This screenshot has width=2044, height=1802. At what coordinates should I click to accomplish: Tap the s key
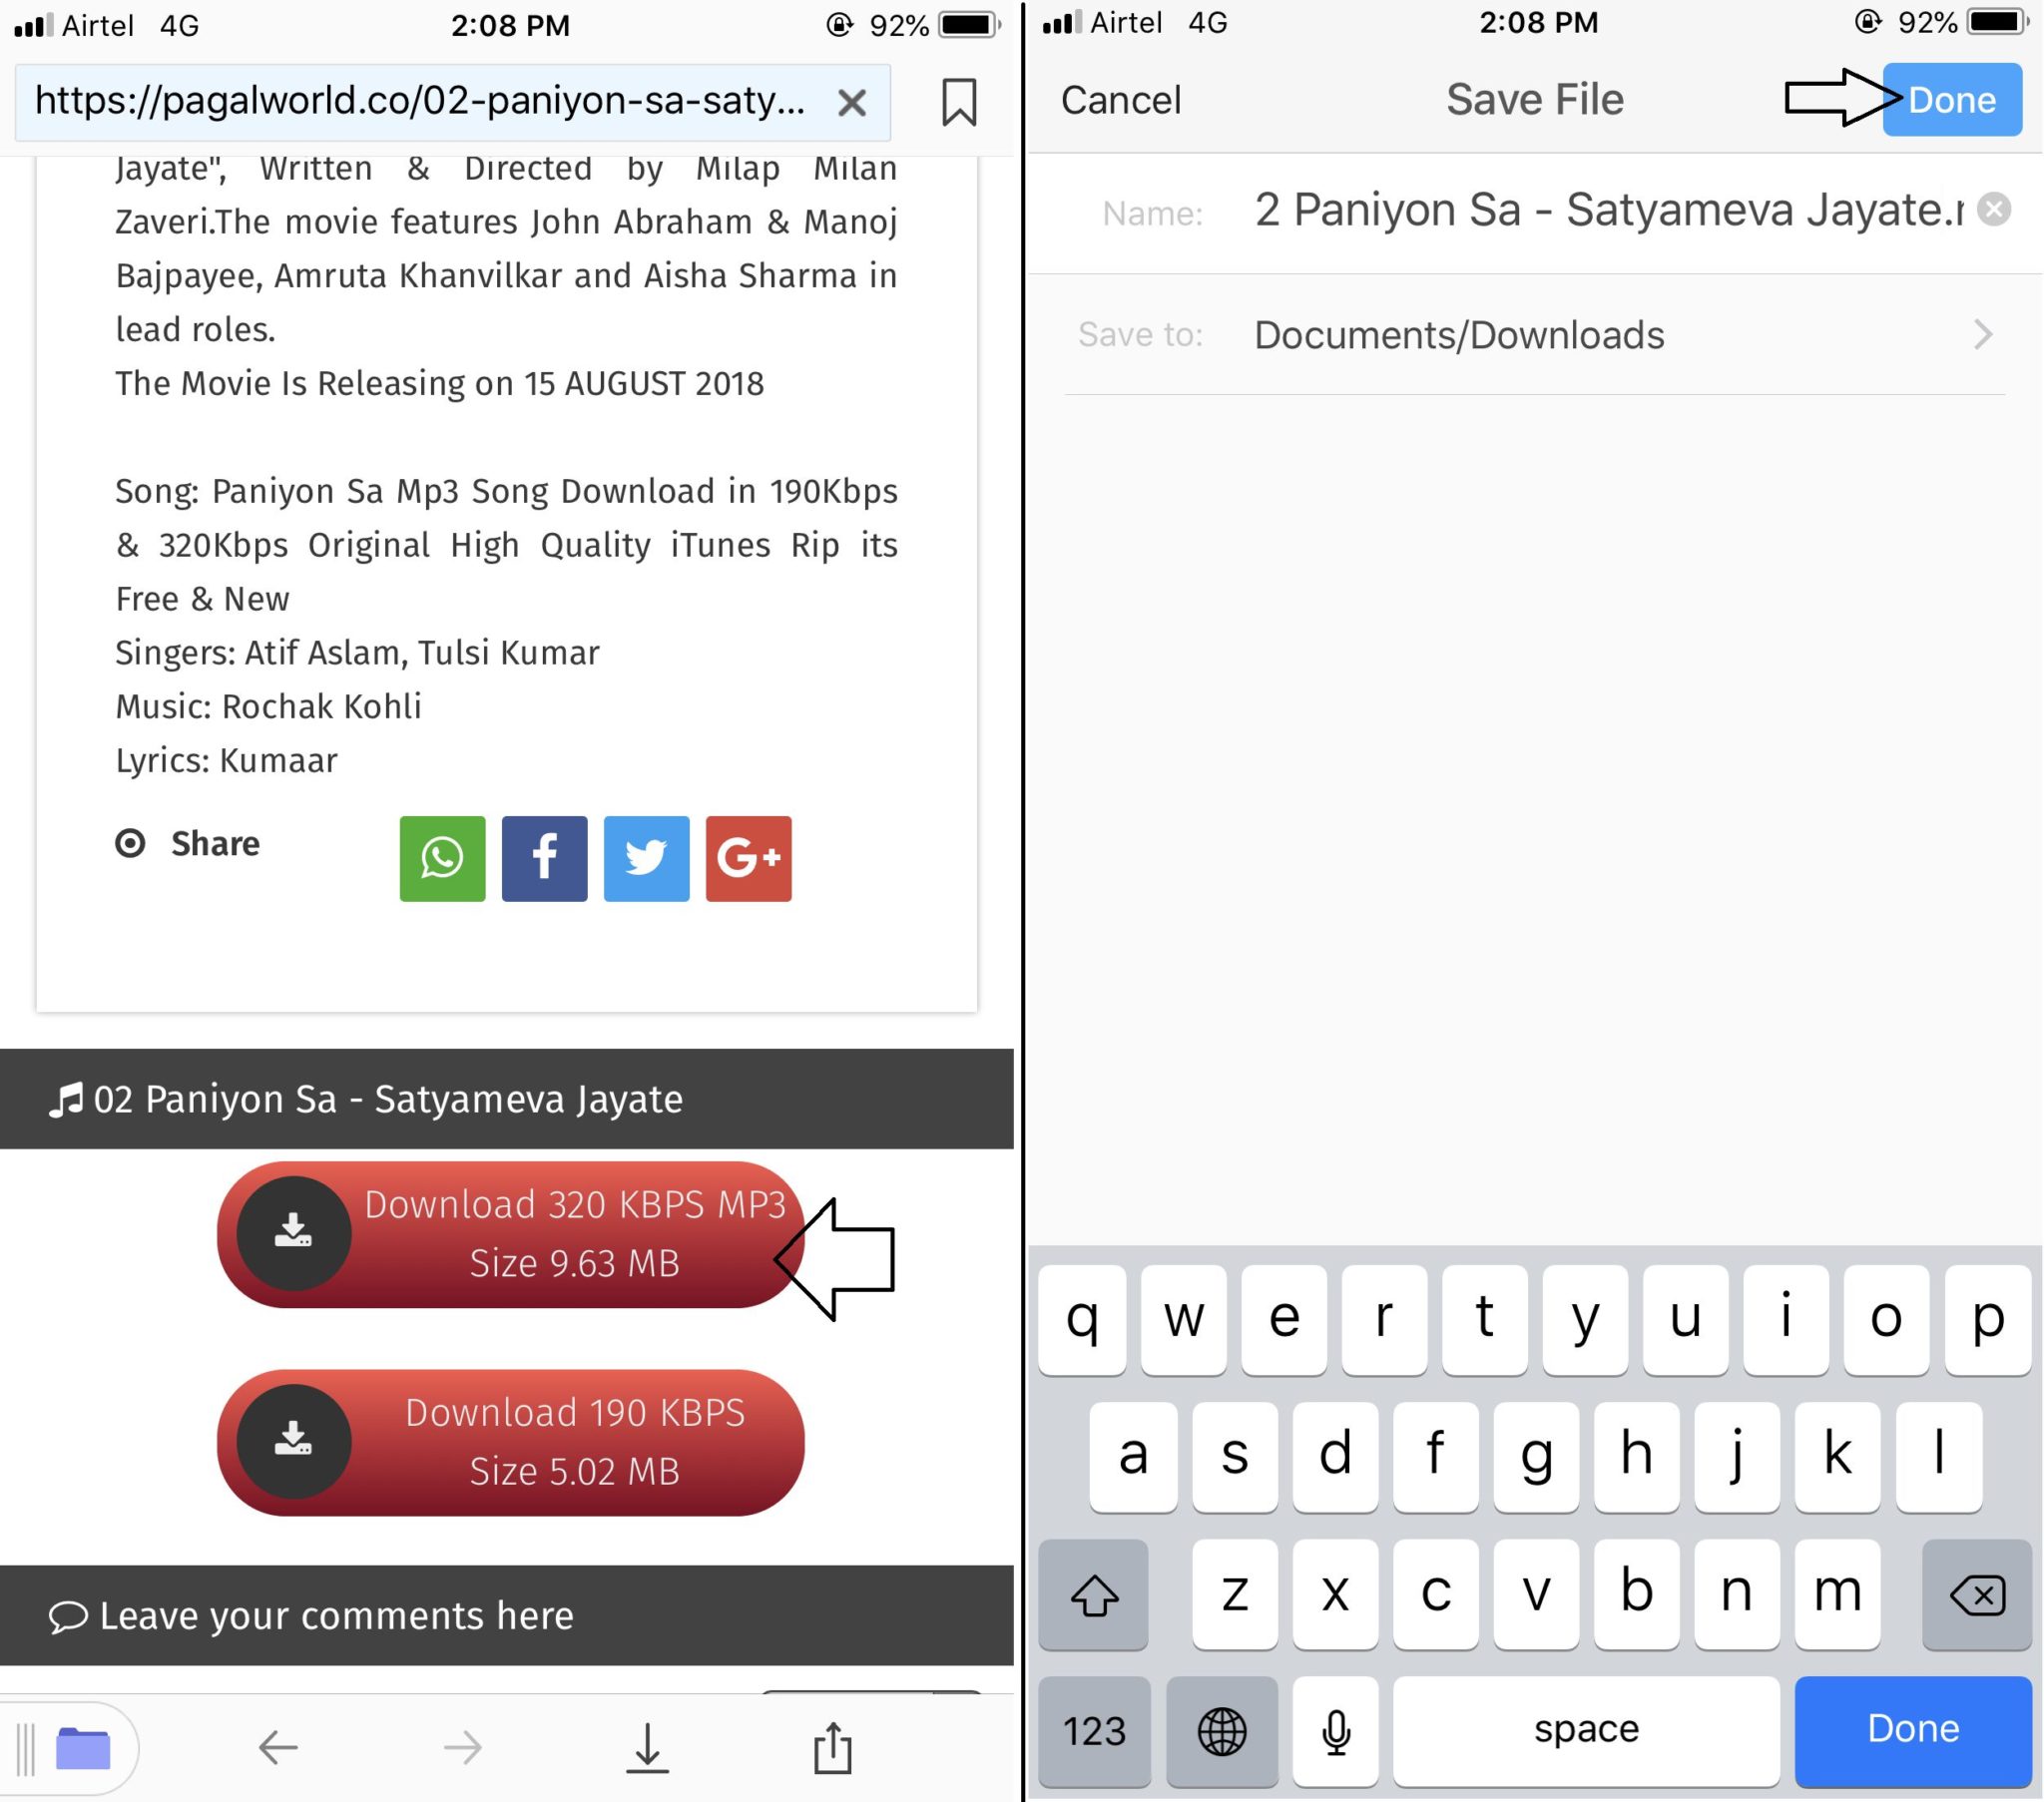pyautogui.click(x=1235, y=1456)
